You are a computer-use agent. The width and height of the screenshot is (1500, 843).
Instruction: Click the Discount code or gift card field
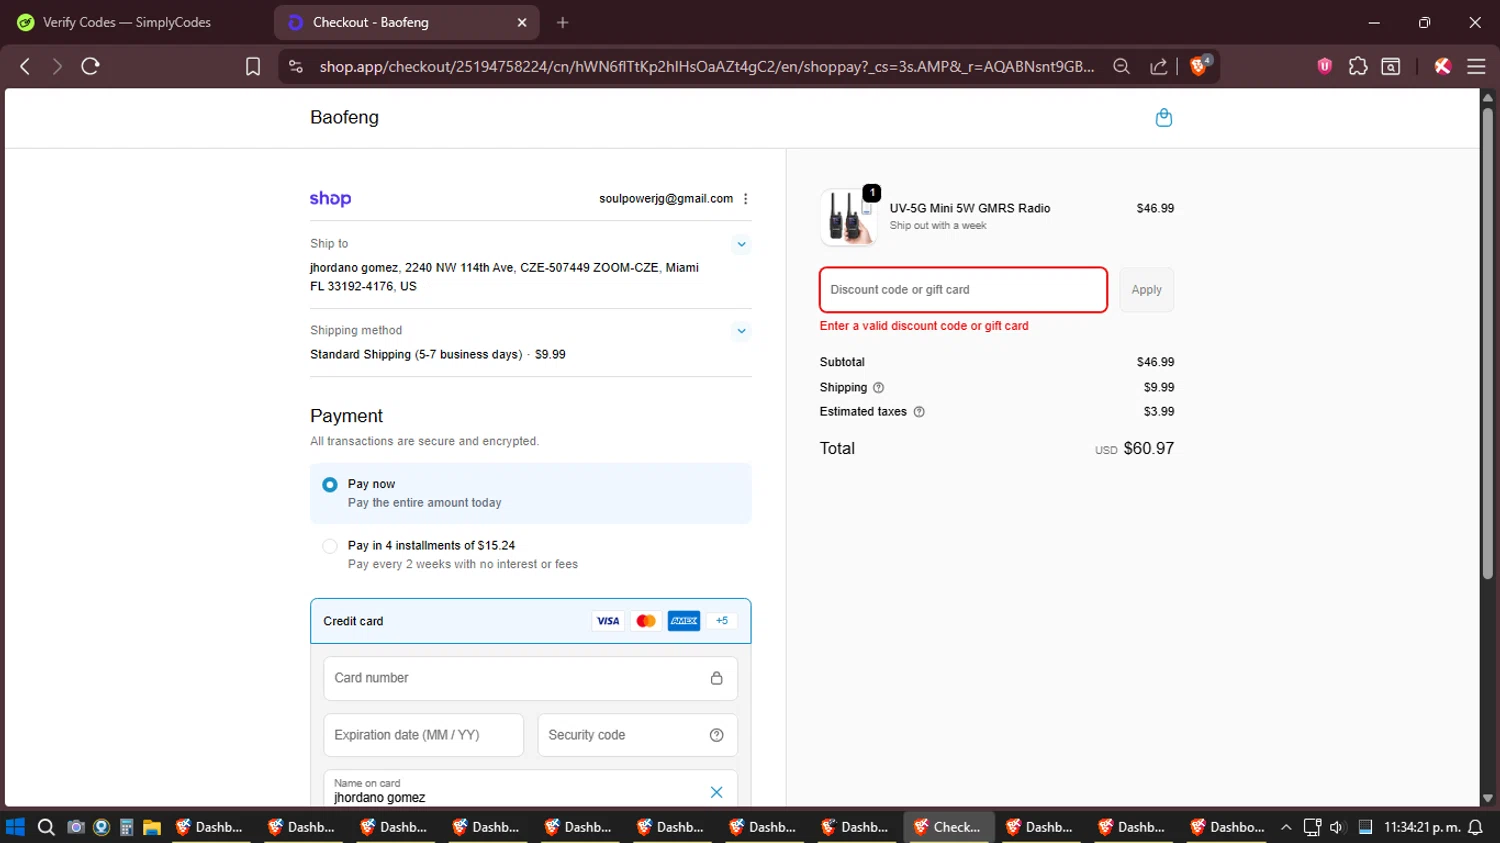(x=963, y=290)
